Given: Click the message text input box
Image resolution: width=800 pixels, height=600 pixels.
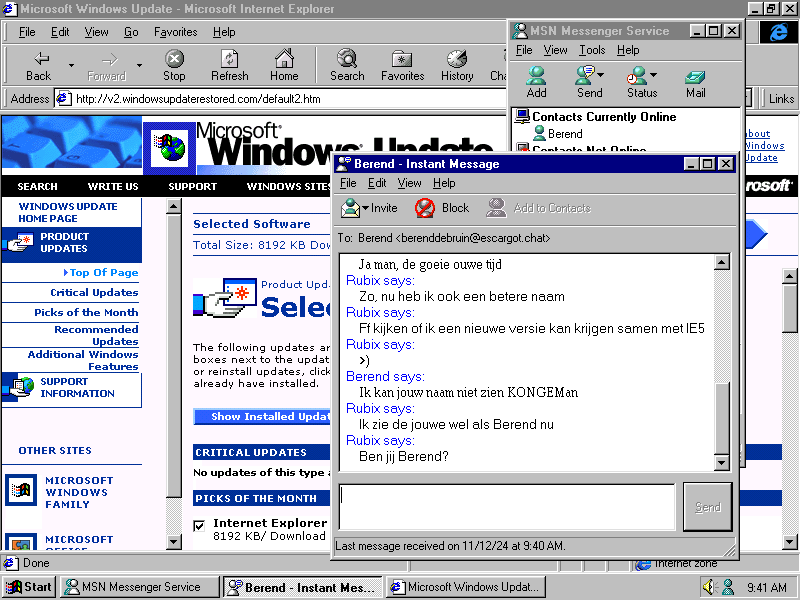Looking at the screenshot, I should (x=507, y=507).
